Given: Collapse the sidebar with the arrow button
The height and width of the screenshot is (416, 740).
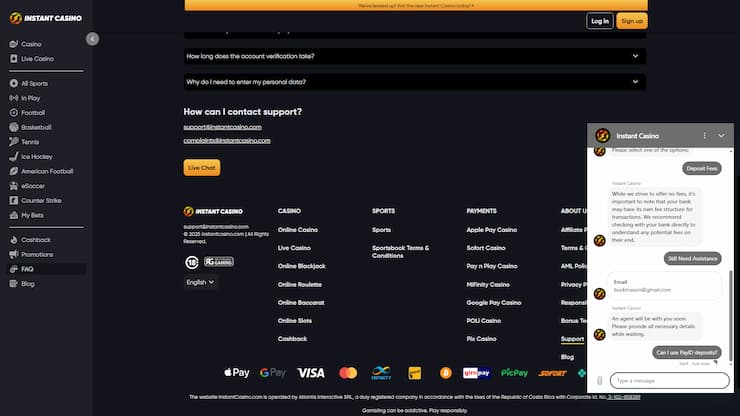Looking at the screenshot, I should (92, 39).
